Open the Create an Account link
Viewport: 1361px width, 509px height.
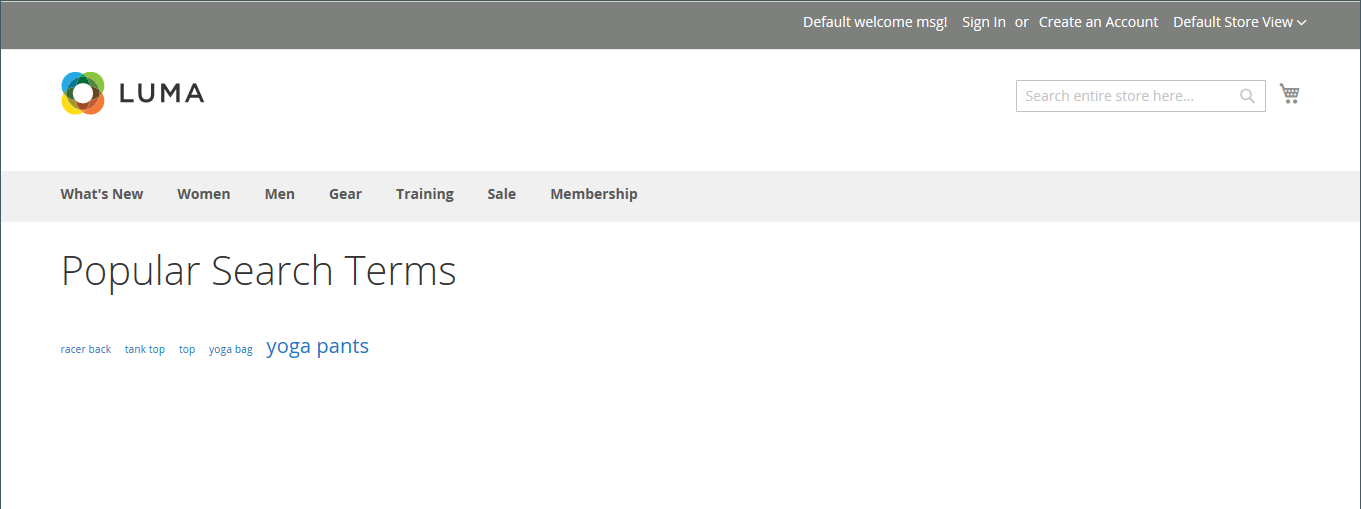[x=1098, y=22]
